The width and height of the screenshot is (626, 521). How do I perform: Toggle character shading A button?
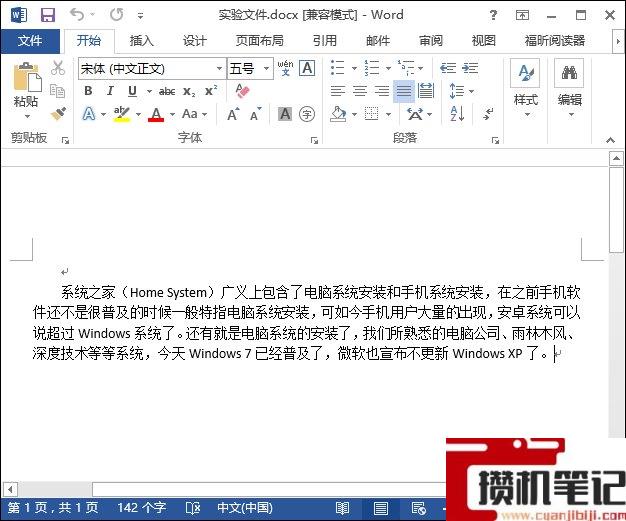285,114
